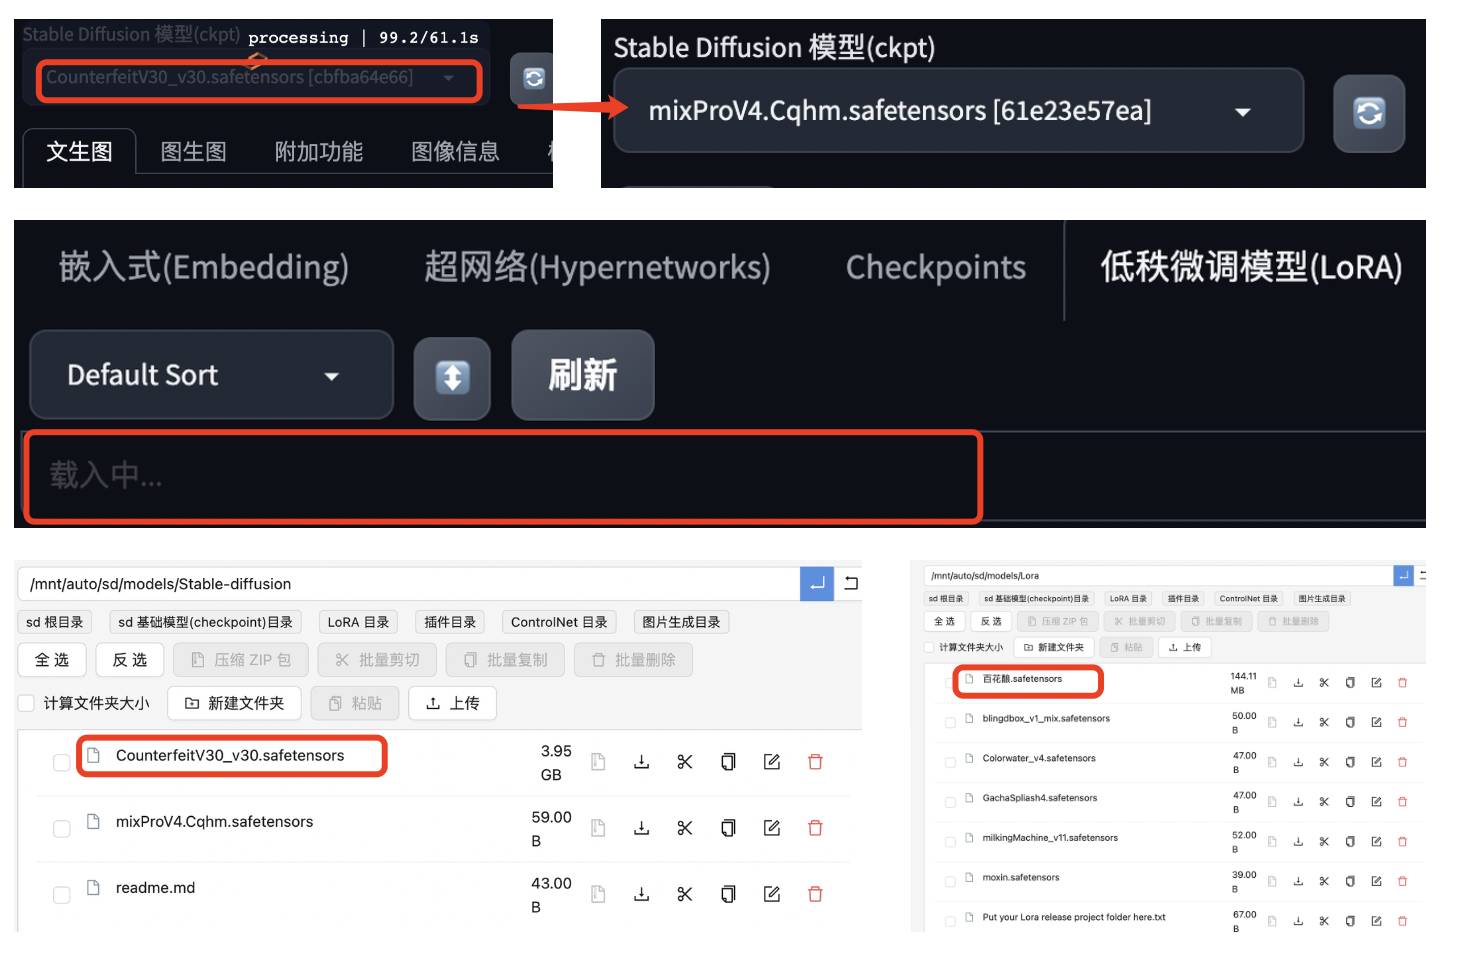1462x968 pixels.
Task: Select the 低秩微调模型(LoRA) tab
Action: (x=1251, y=267)
